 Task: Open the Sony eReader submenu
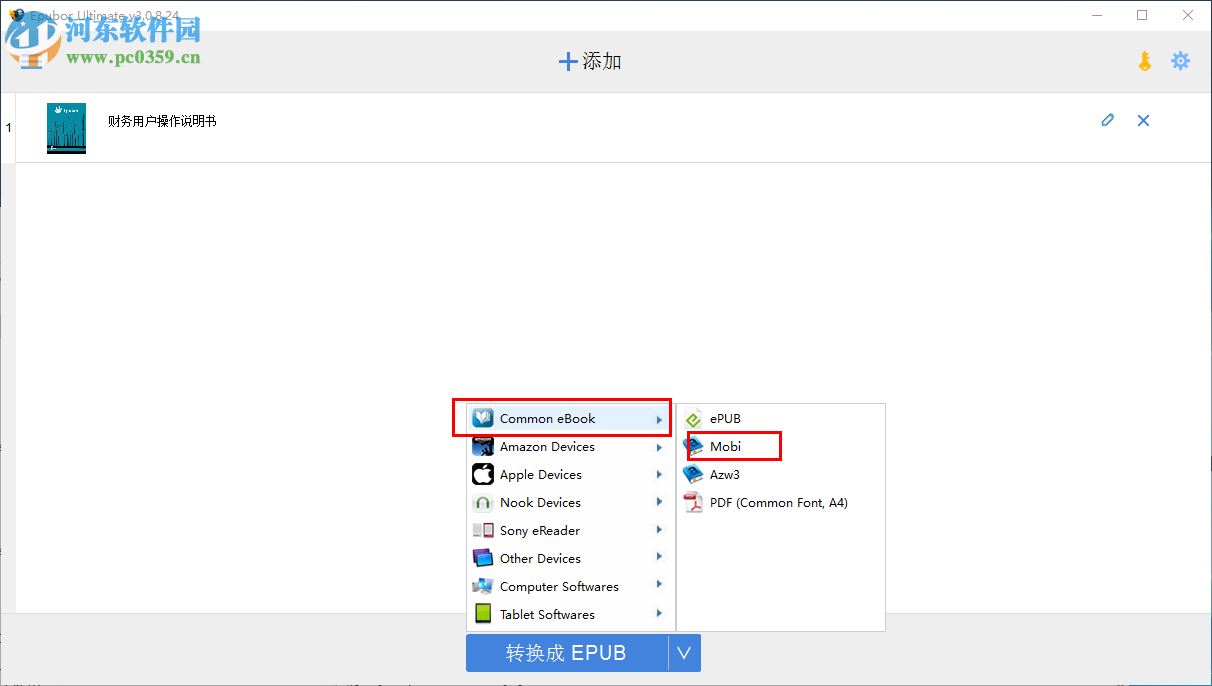pos(568,530)
